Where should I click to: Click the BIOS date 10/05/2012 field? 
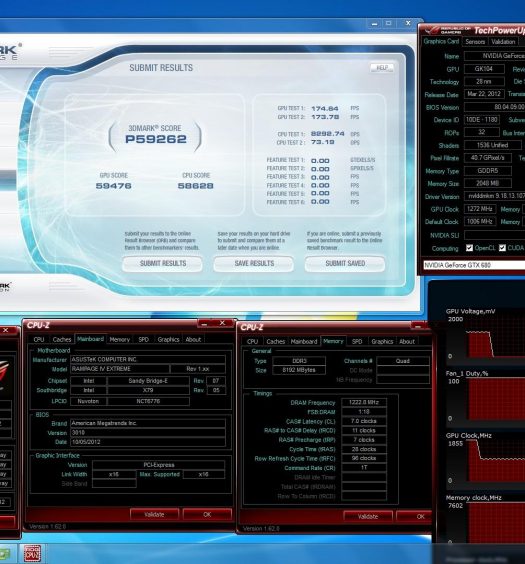click(x=148, y=442)
